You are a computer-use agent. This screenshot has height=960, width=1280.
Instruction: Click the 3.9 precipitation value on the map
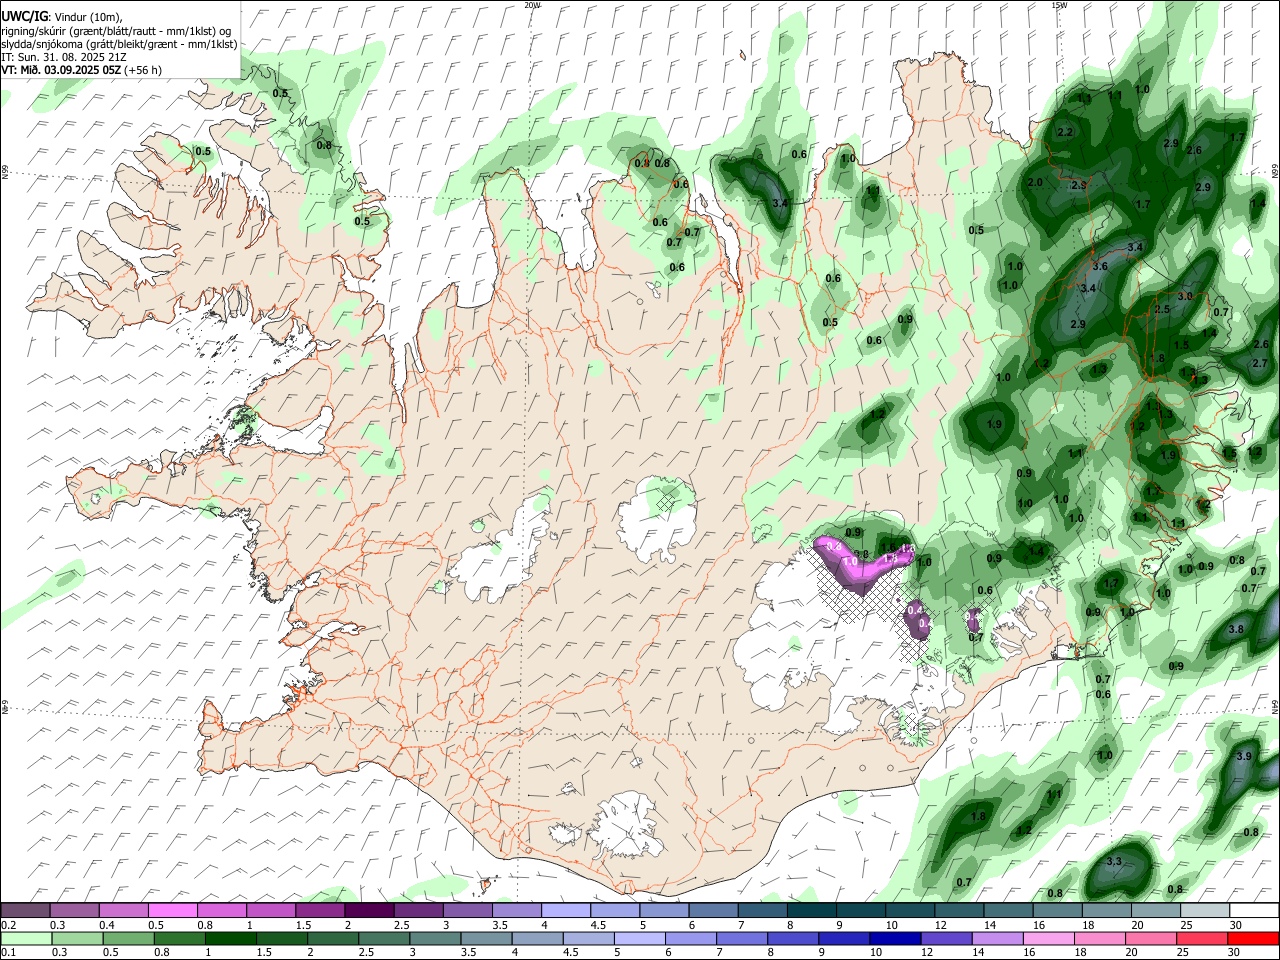1243,757
